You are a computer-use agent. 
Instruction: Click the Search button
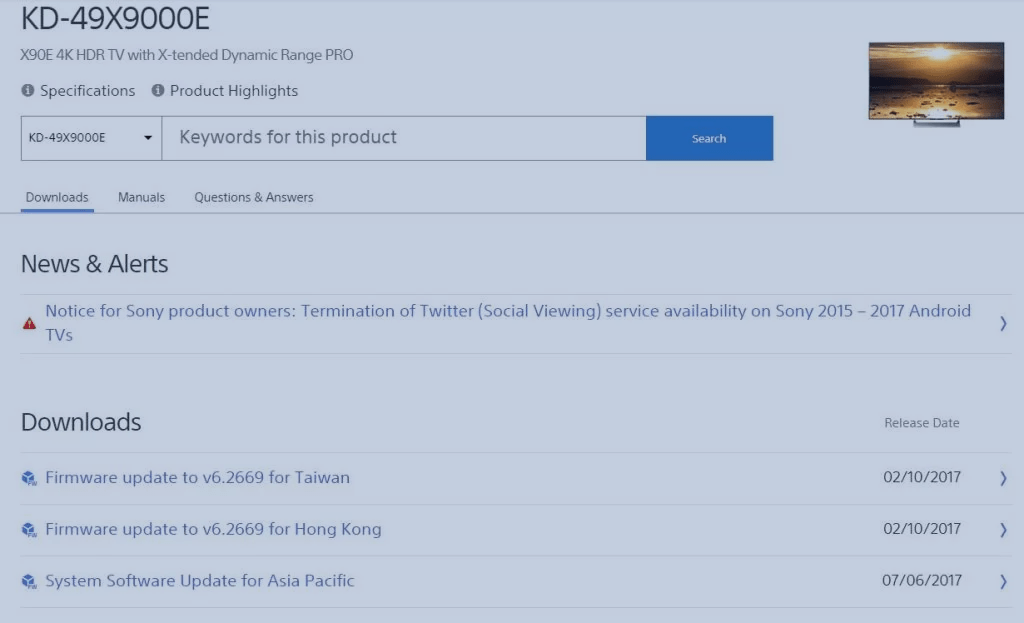(709, 137)
